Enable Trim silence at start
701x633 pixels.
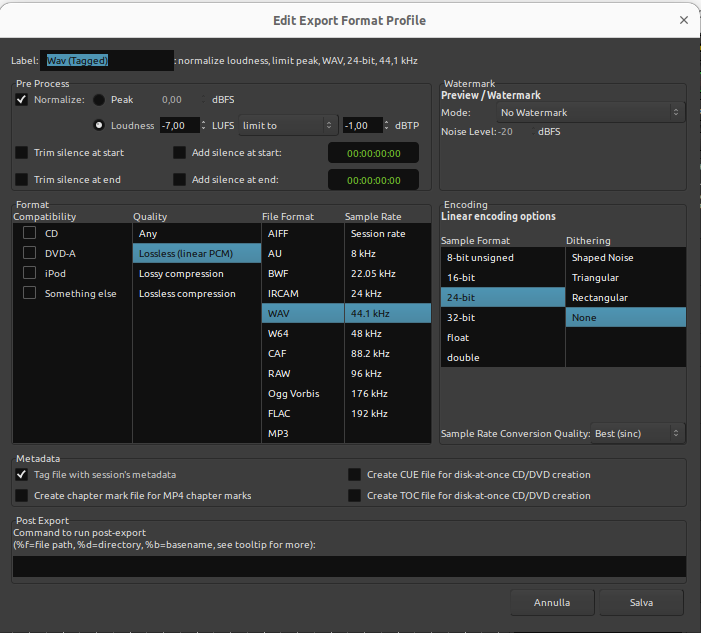[x=22, y=152]
